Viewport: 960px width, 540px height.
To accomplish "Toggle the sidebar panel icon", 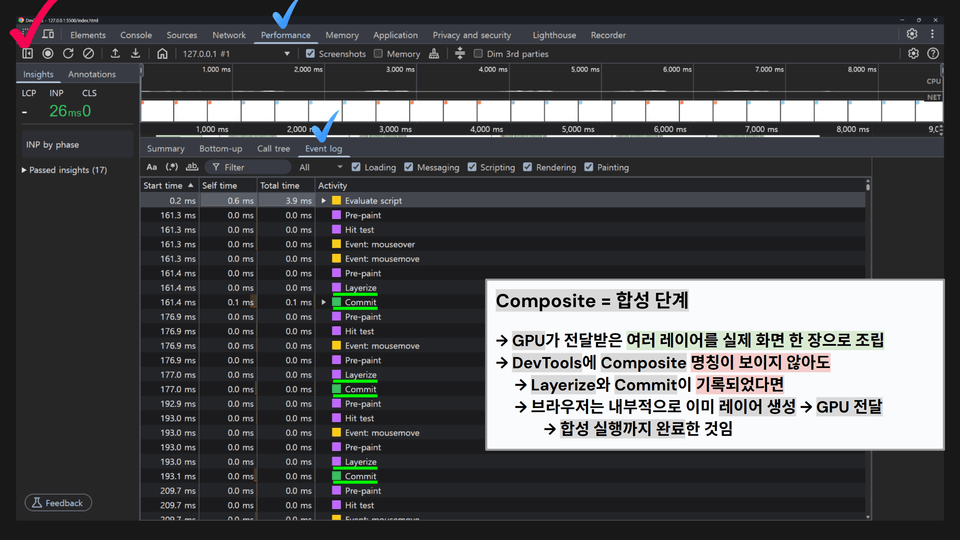I will 28,54.
